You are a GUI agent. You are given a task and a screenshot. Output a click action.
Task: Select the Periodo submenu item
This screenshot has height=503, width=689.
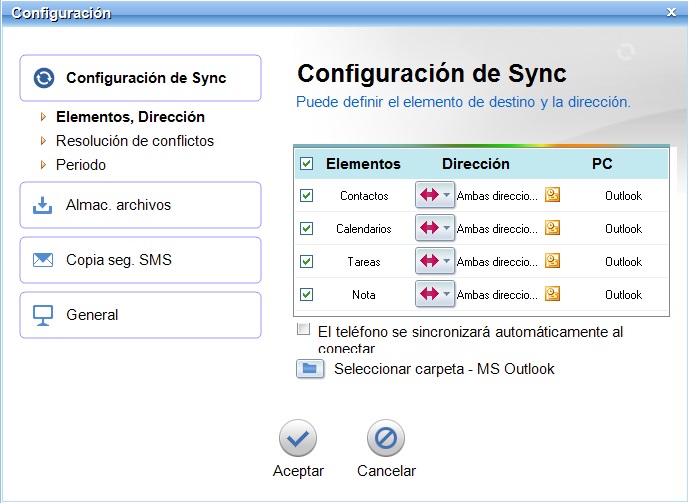pos(81,165)
